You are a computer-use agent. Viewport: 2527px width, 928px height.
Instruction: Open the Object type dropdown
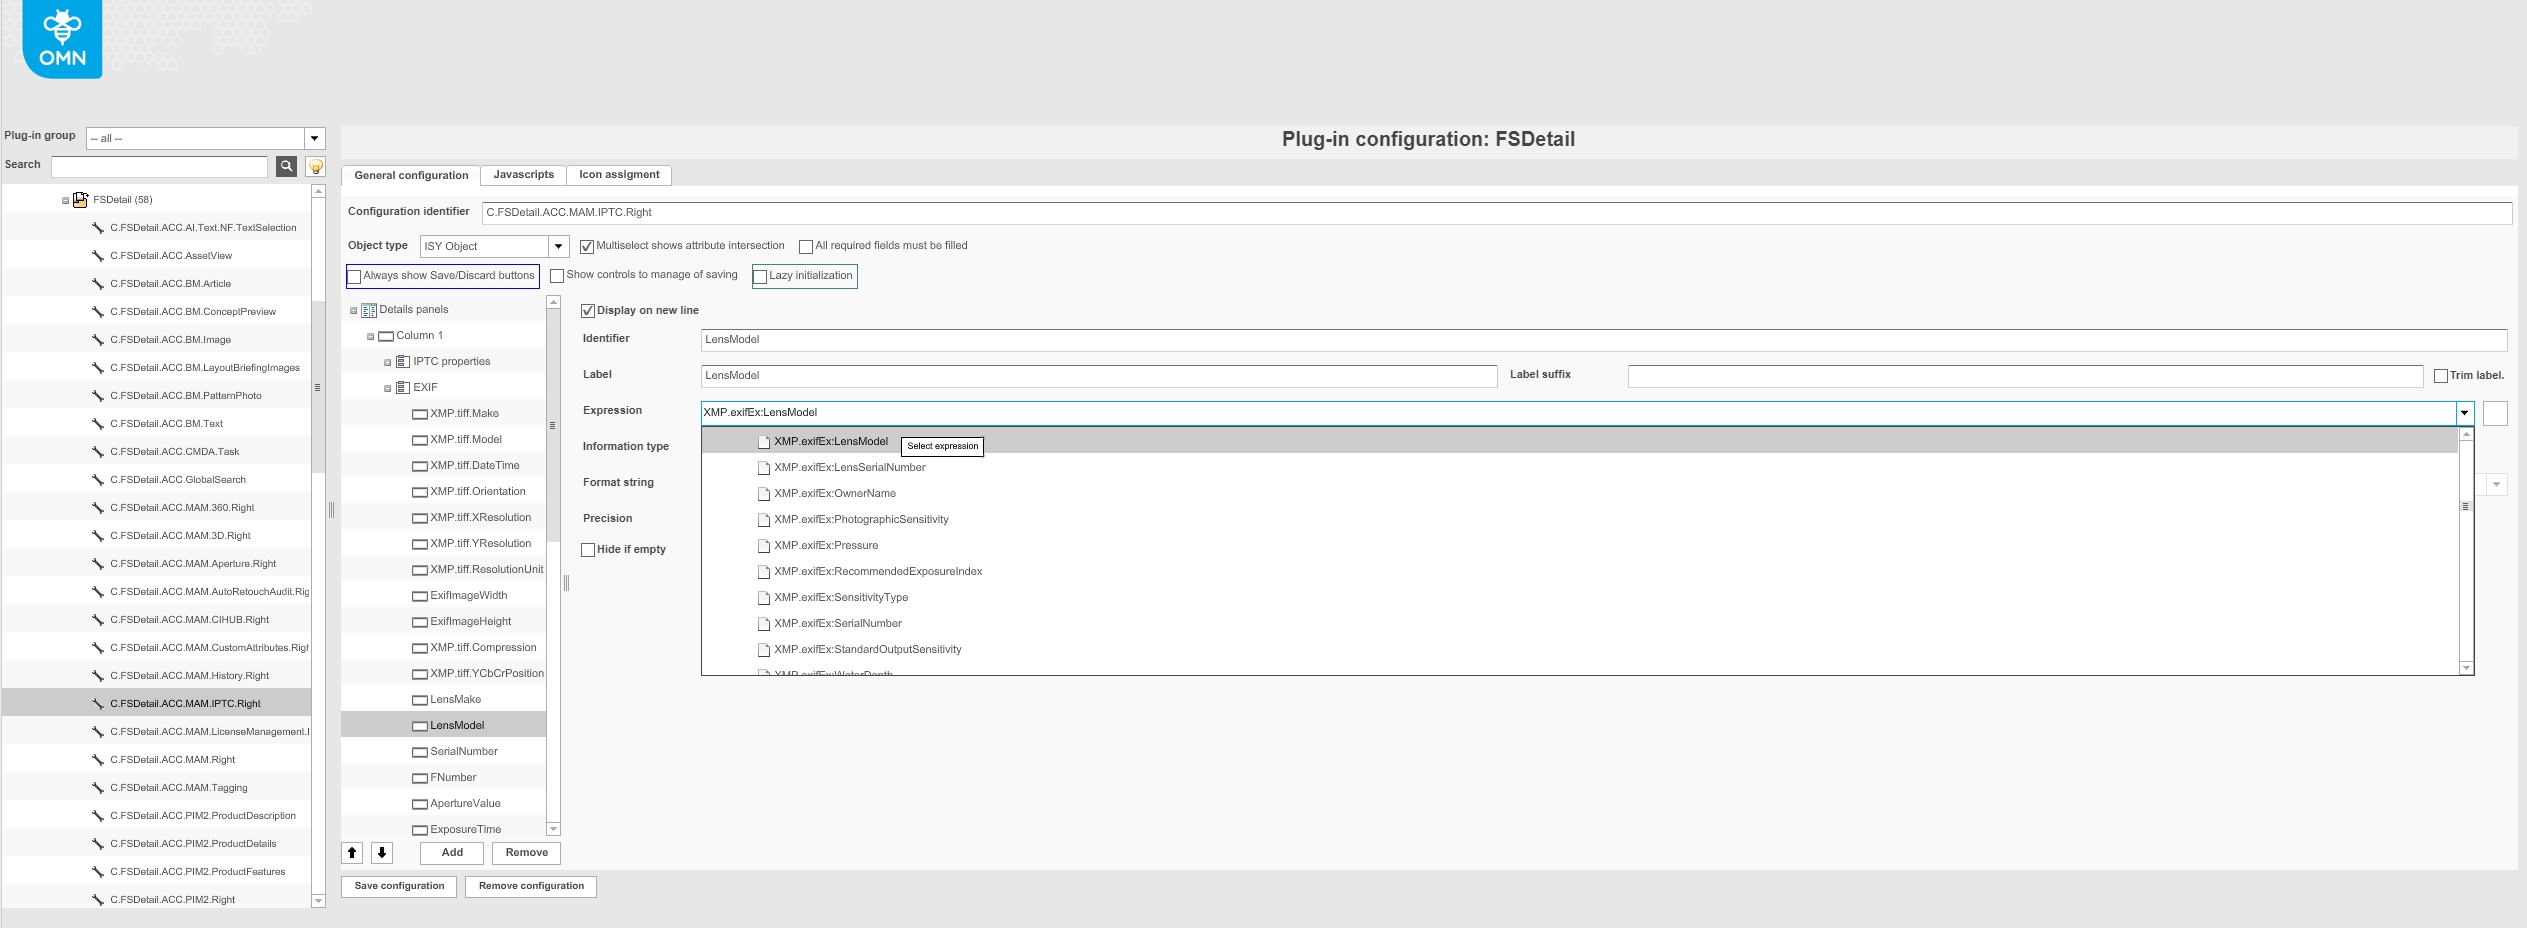pos(559,246)
